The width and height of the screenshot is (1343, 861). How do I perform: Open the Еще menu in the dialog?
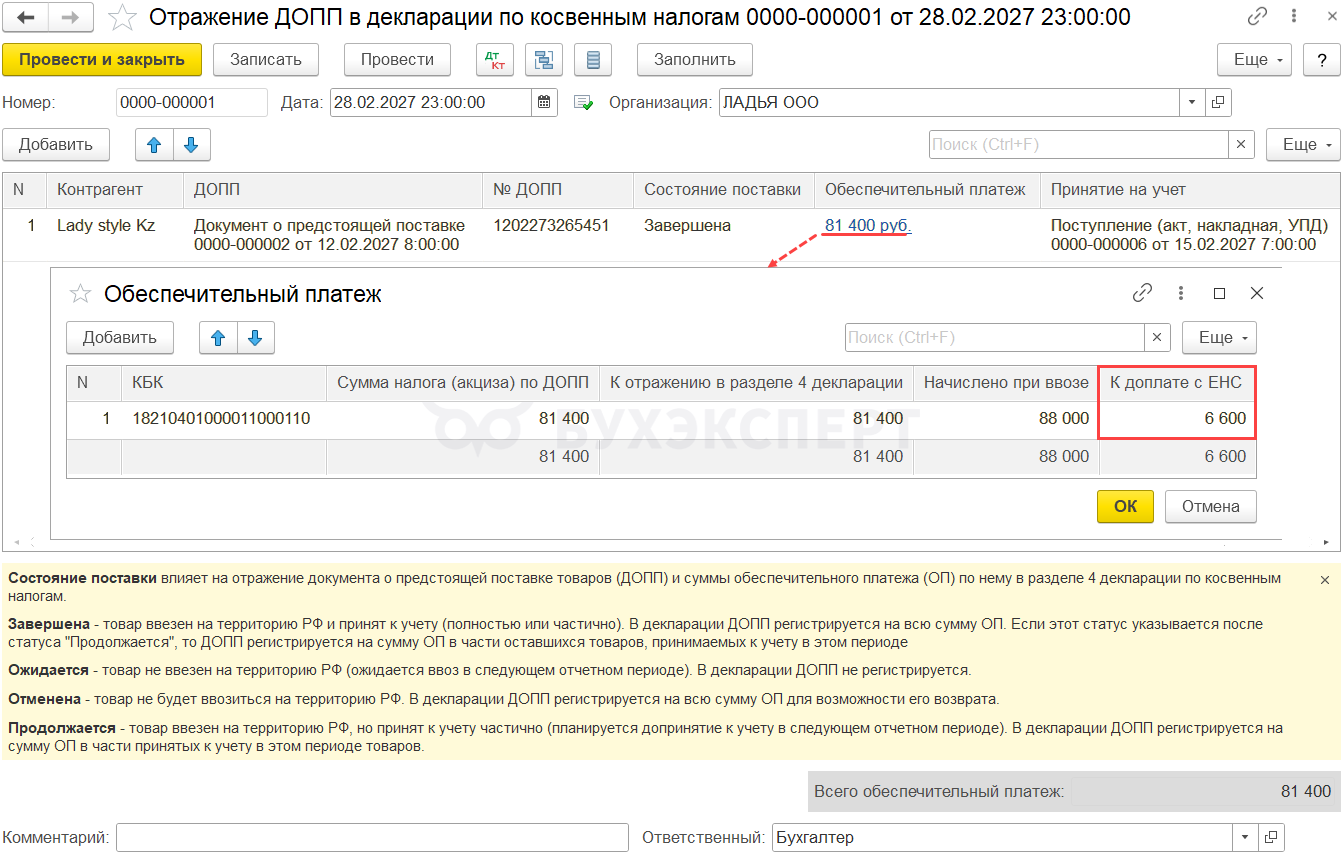click(1219, 338)
